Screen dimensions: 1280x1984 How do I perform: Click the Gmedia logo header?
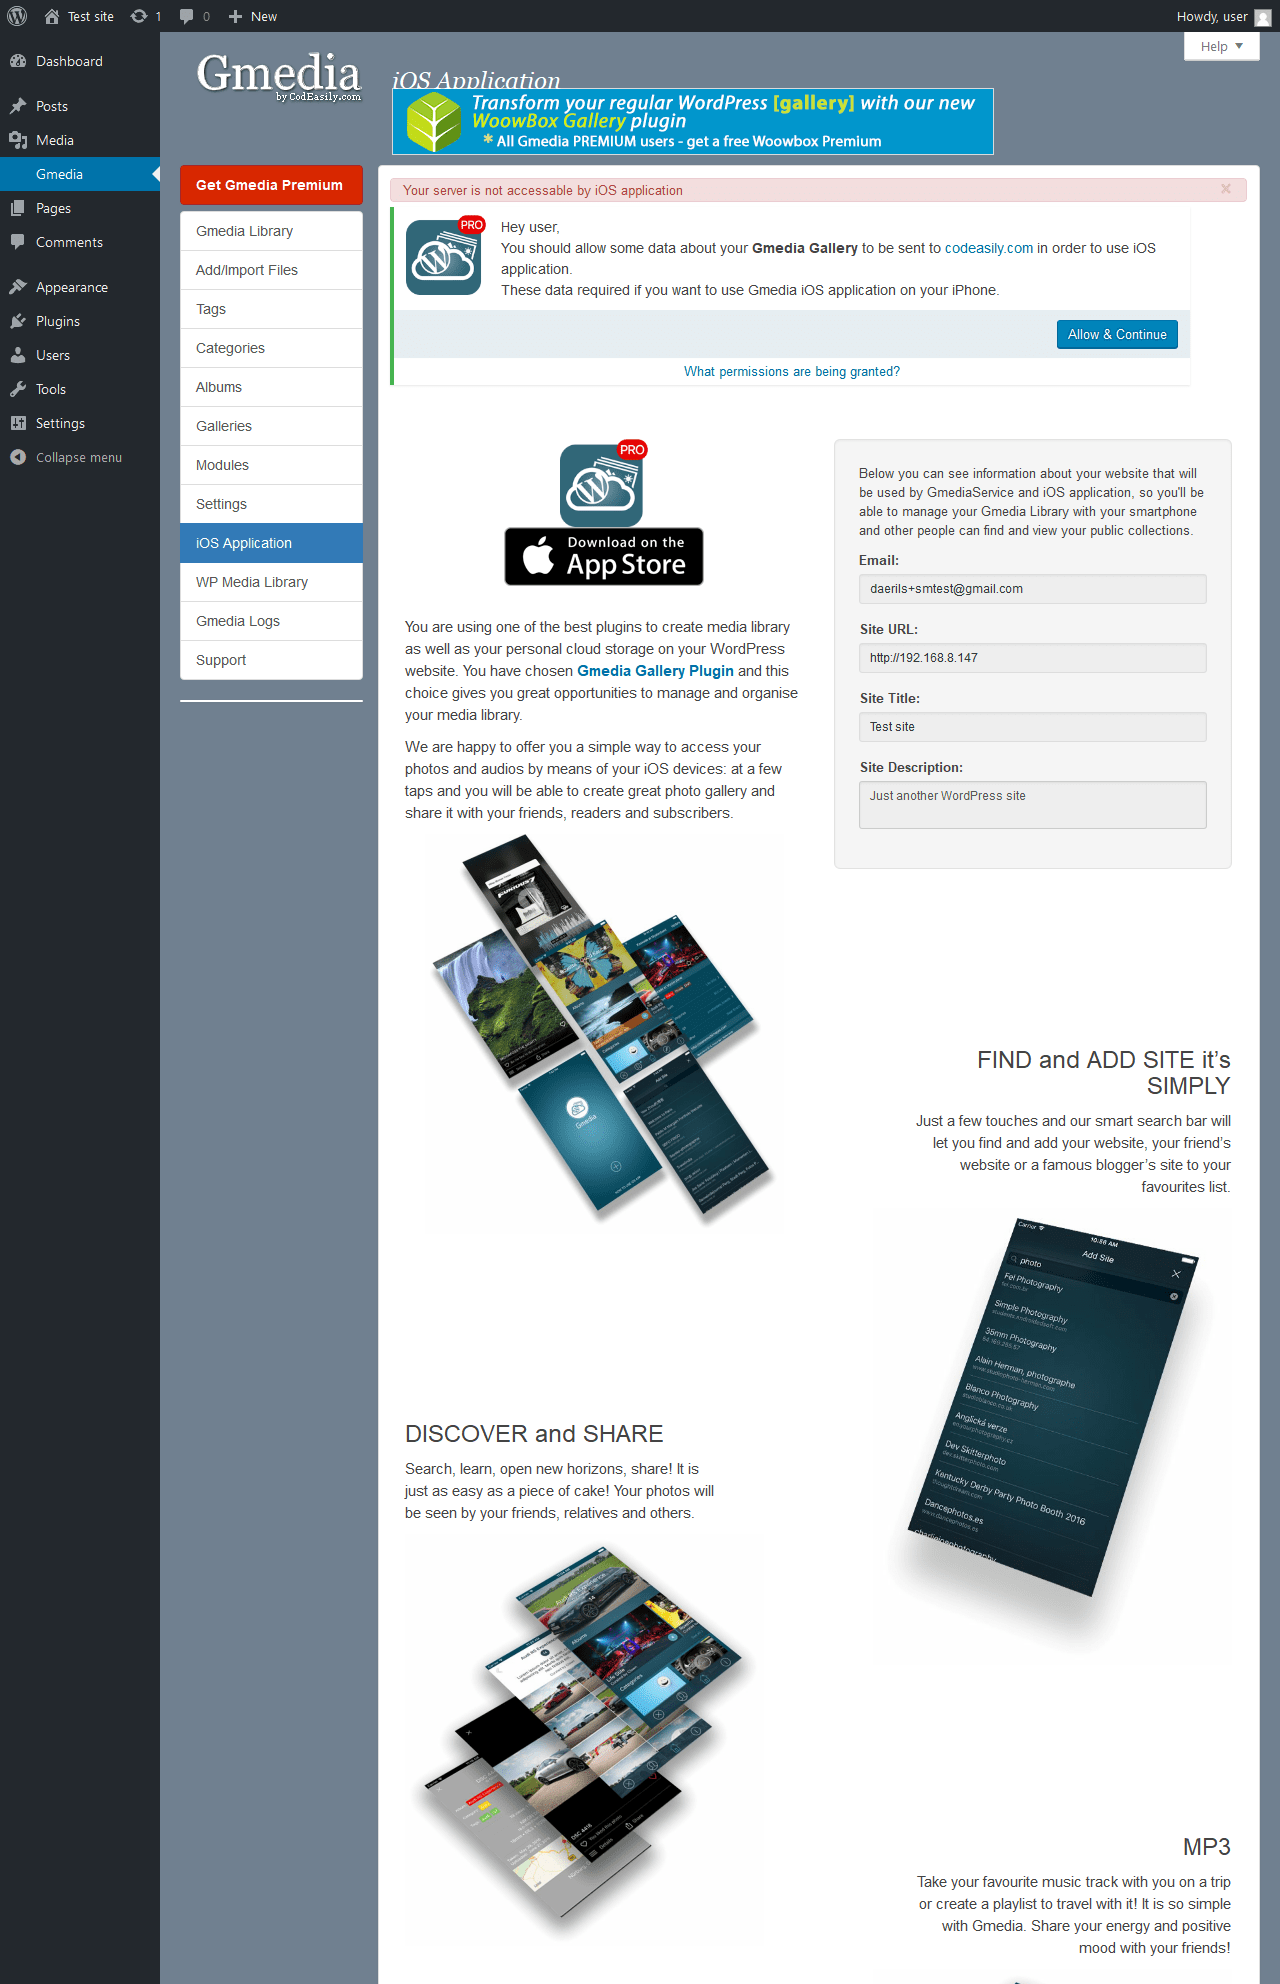click(x=279, y=76)
